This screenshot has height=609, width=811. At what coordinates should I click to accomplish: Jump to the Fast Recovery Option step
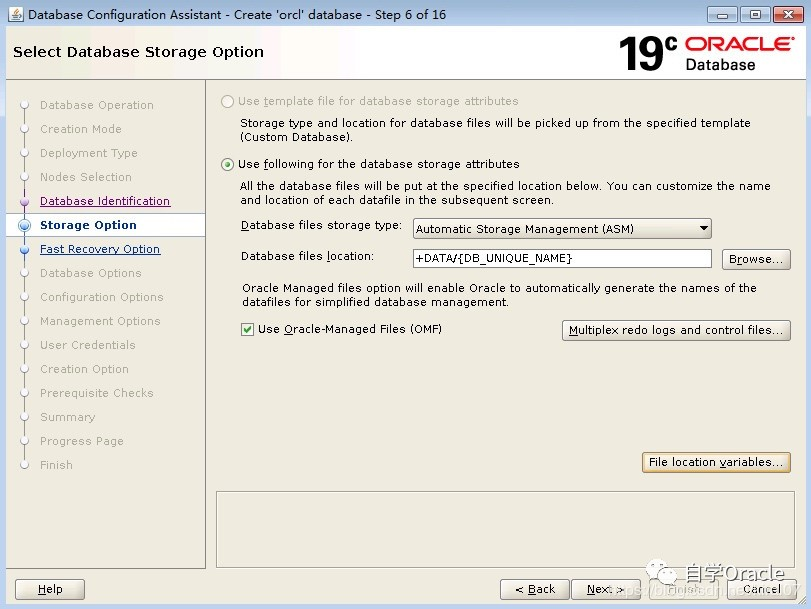[99, 249]
